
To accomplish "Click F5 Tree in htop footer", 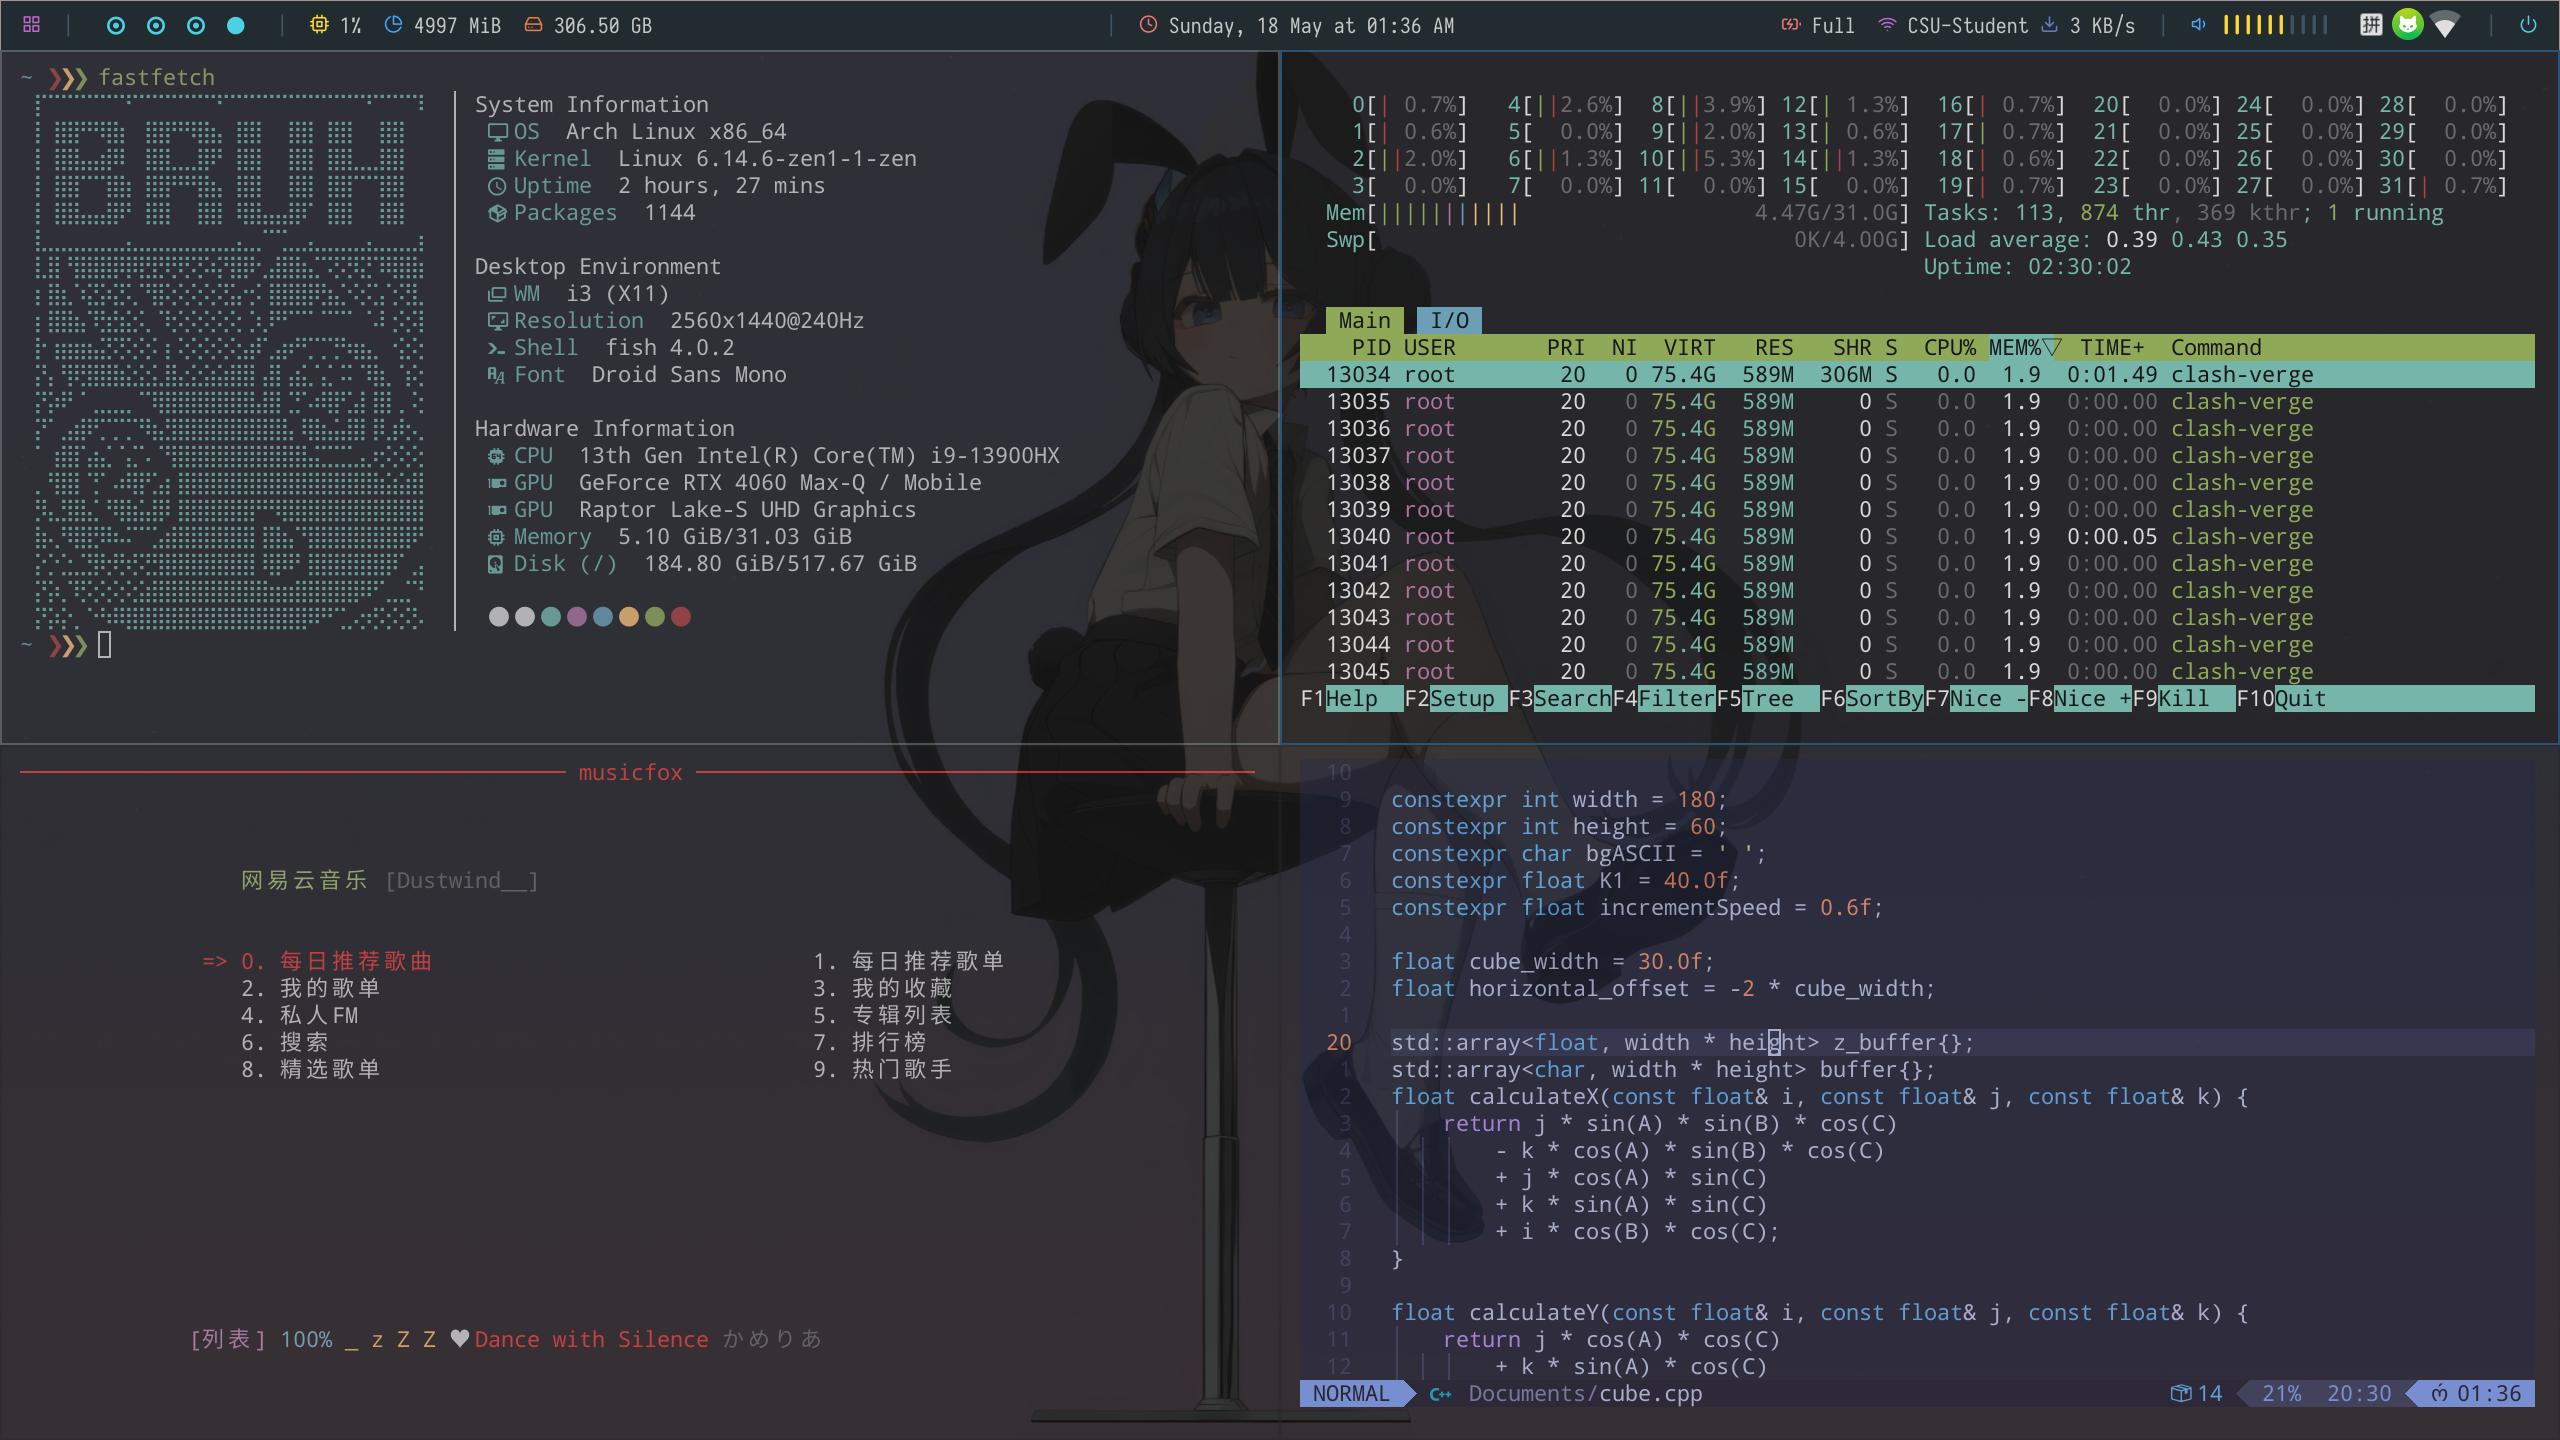I will tap(1767, 699).
